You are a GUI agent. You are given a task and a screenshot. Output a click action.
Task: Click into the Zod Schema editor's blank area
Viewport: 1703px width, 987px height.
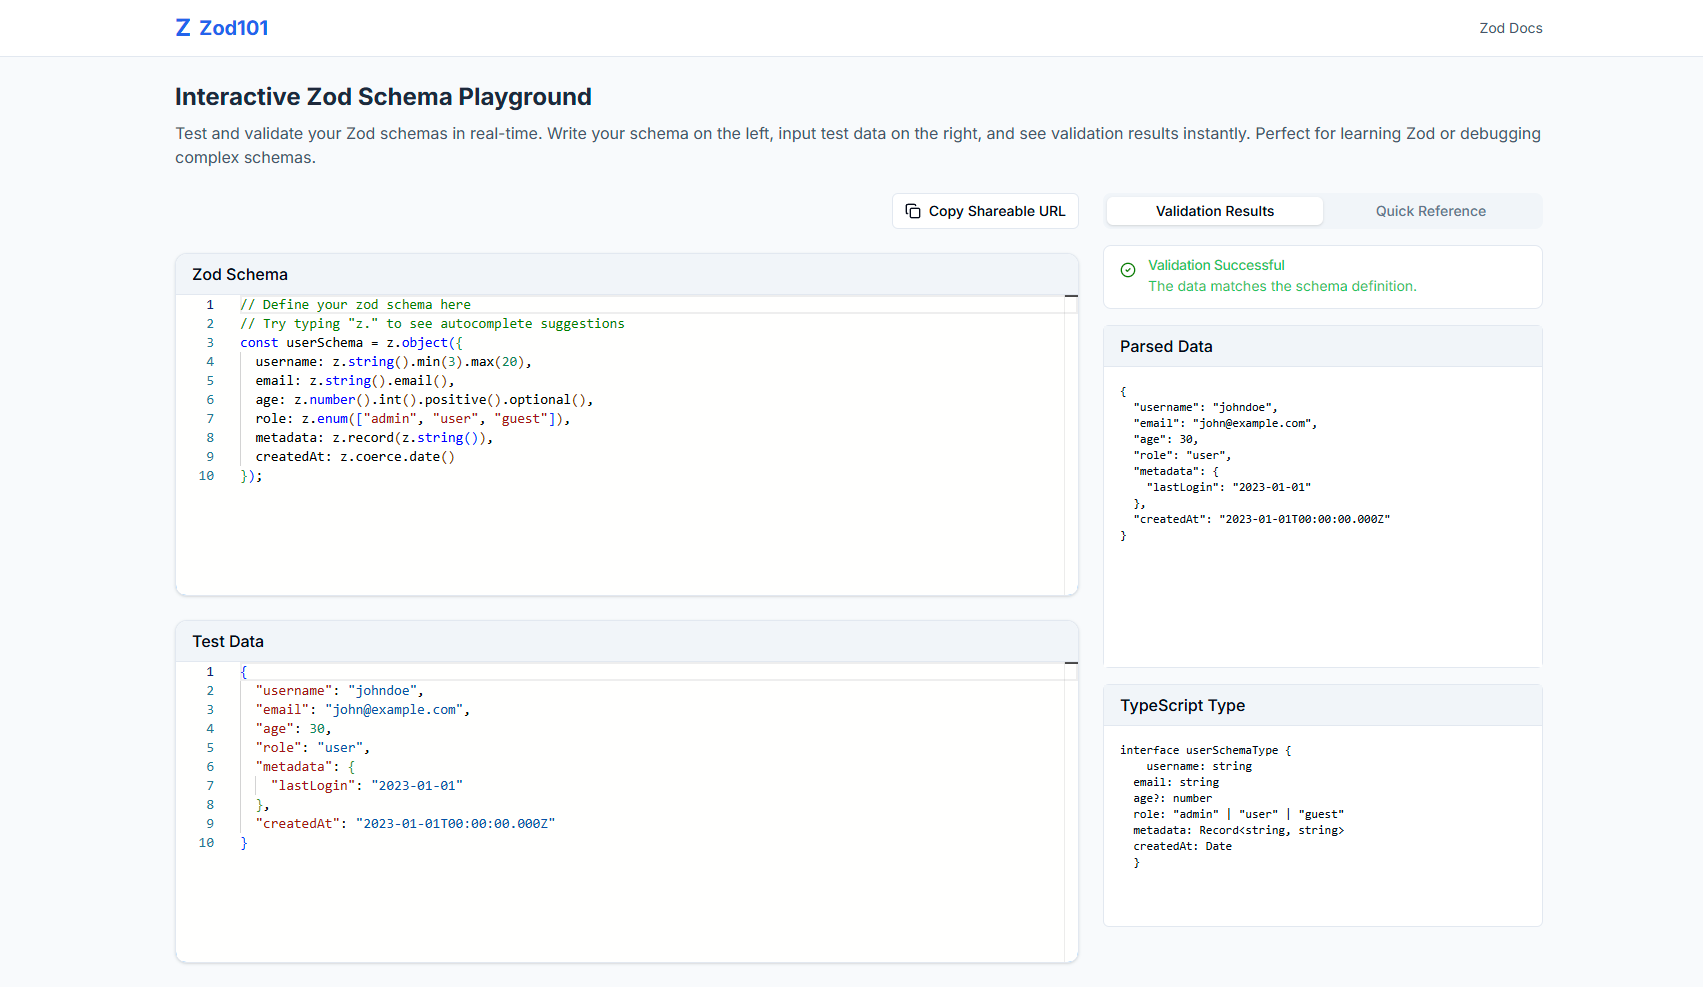650,540
